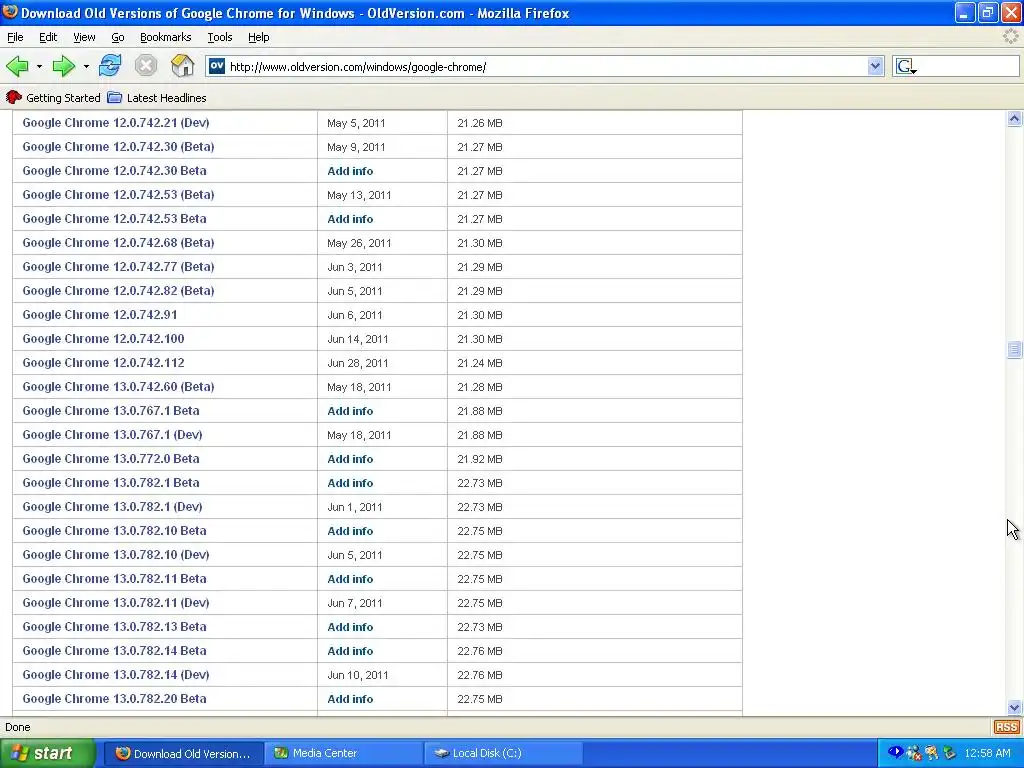Open Google Chrome 12.0.742.68 (Beta) link
Image resolution: width=1024 pixels, height=768 pixels.
(x=118, y=243)
